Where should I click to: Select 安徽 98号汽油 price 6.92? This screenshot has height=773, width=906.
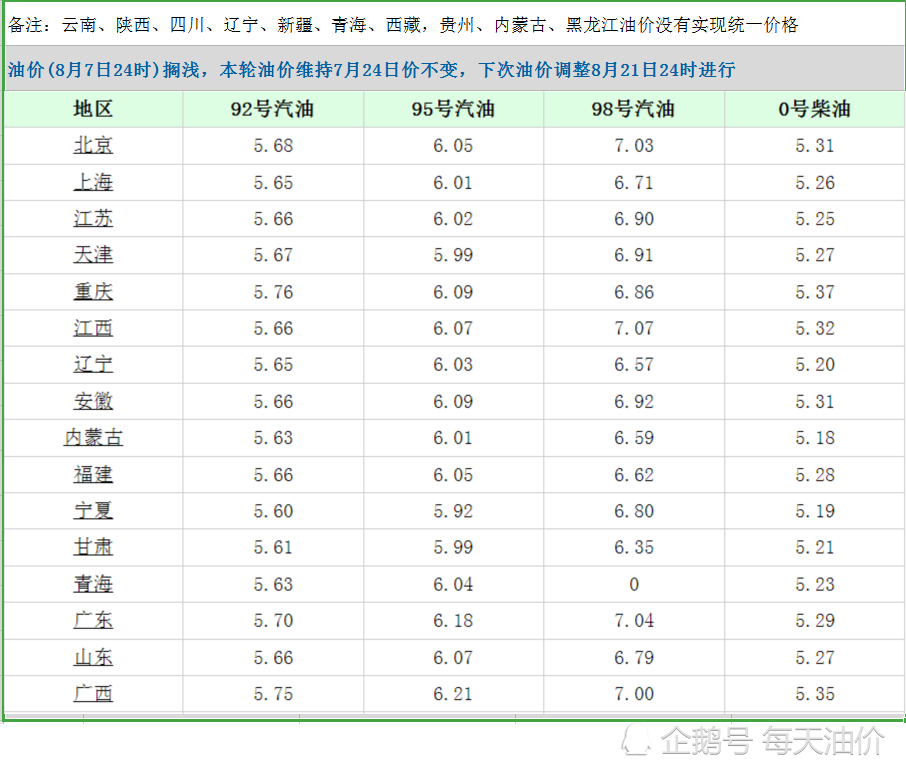634,402
